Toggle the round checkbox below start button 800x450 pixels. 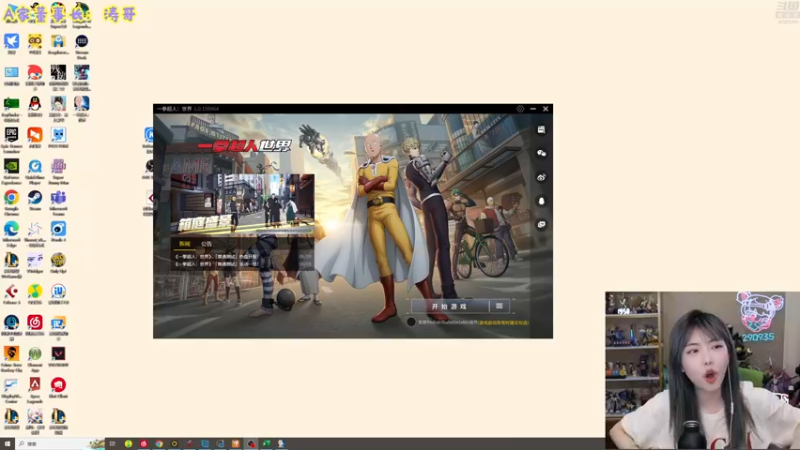coord(411,322)
